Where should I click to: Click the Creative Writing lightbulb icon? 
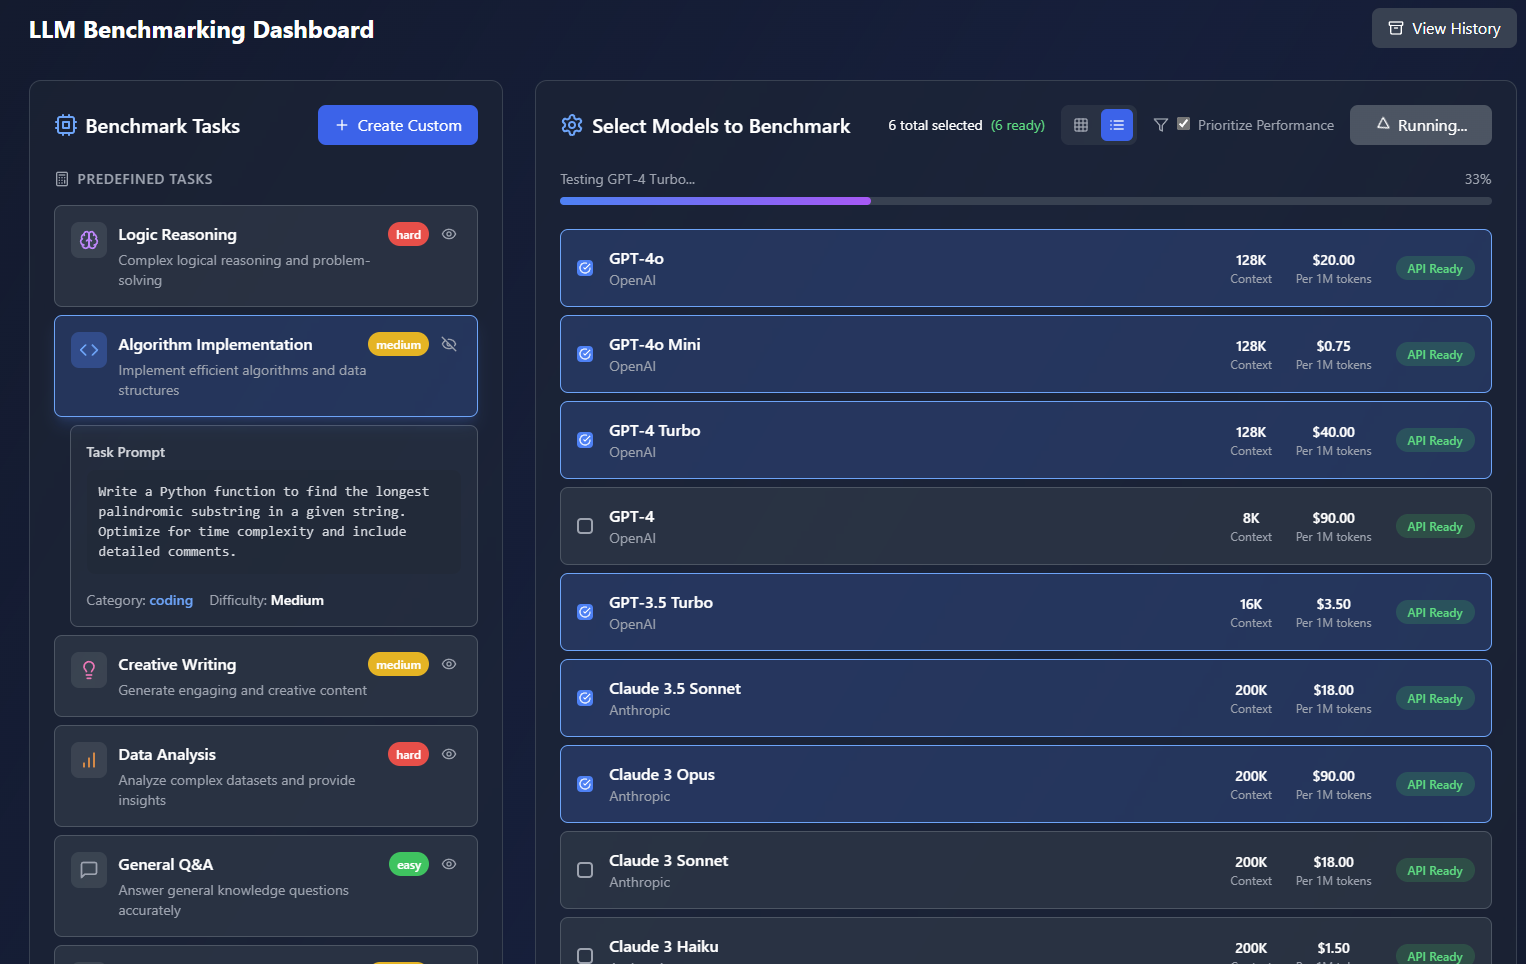pos(89,670)
